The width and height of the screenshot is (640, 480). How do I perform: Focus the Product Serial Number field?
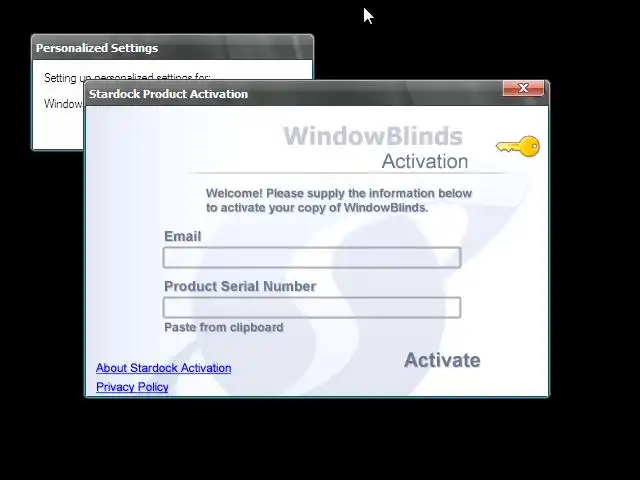pos(312,307)
